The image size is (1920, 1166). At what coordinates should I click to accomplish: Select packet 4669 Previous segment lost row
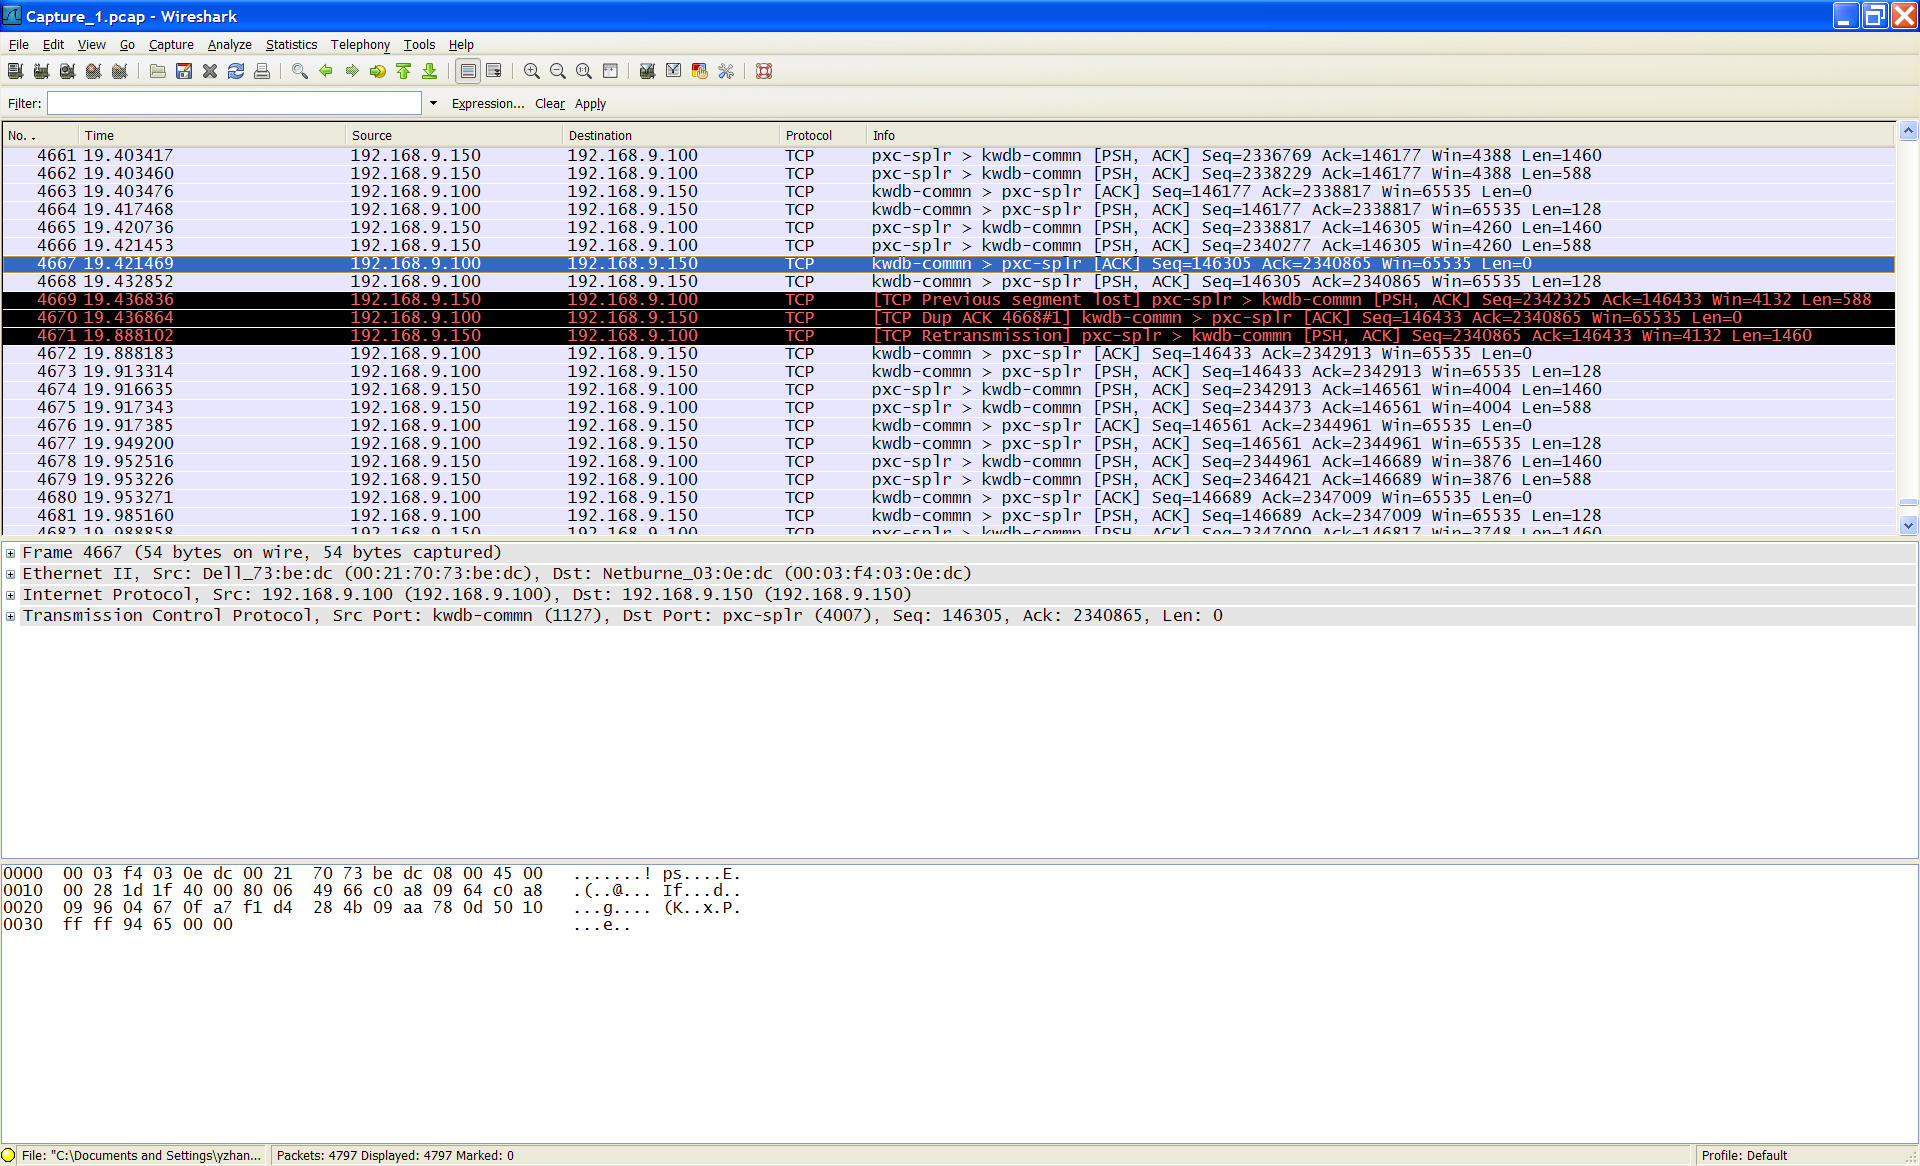pos(948,300)
